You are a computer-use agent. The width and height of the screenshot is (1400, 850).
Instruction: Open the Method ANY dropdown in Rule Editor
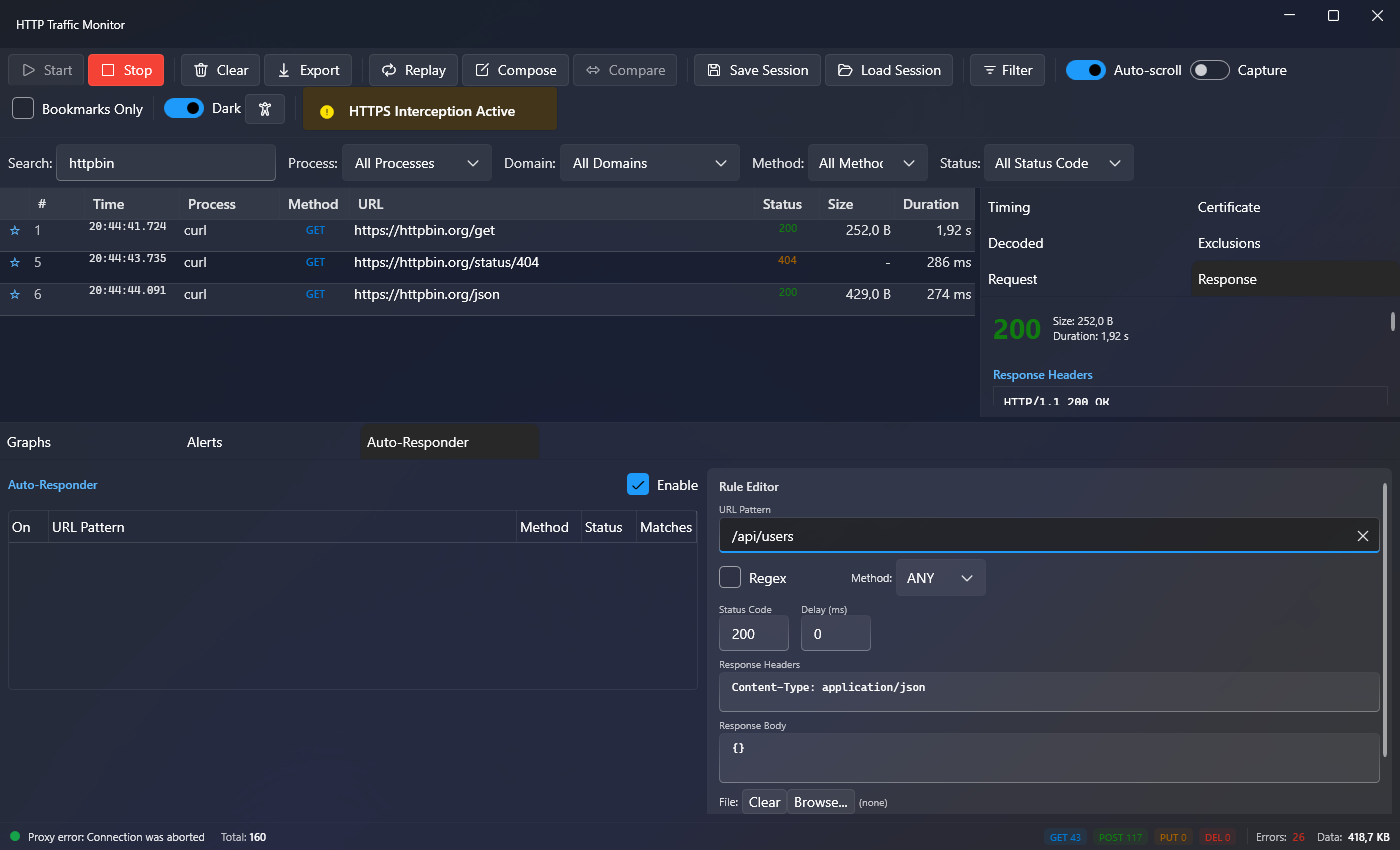point(940,578)
